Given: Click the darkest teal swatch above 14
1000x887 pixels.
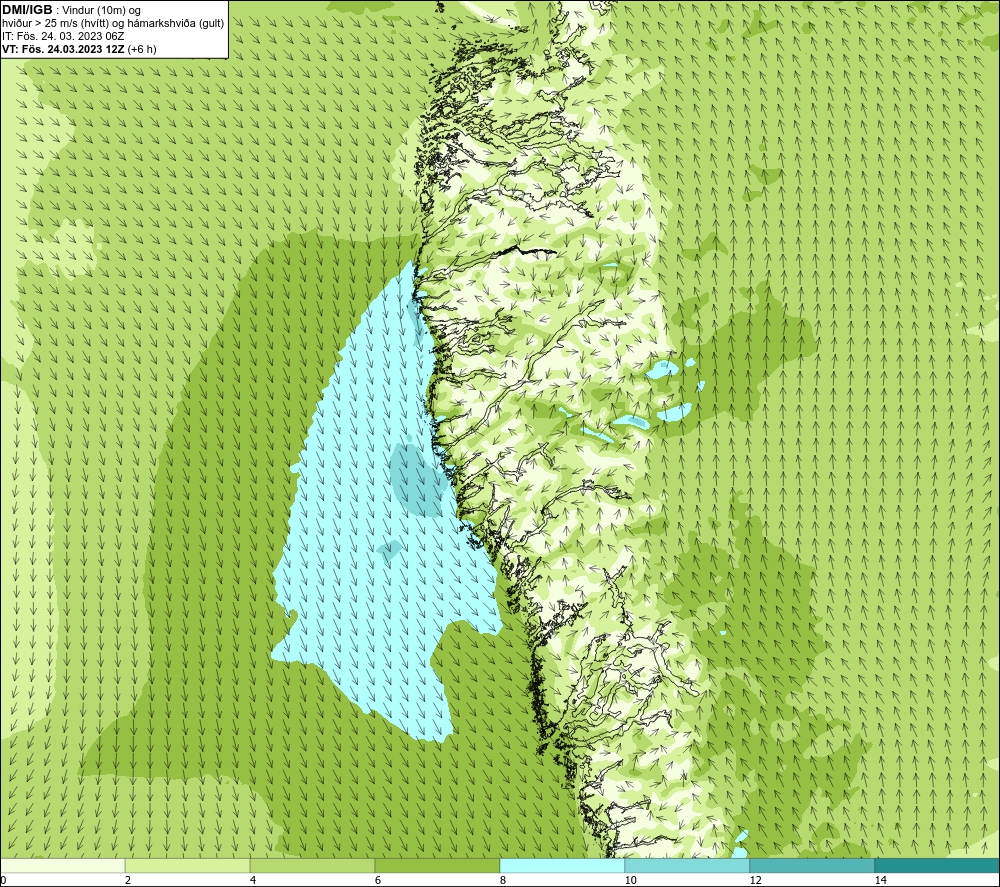Looking at the screenshot, I should 938,866.
